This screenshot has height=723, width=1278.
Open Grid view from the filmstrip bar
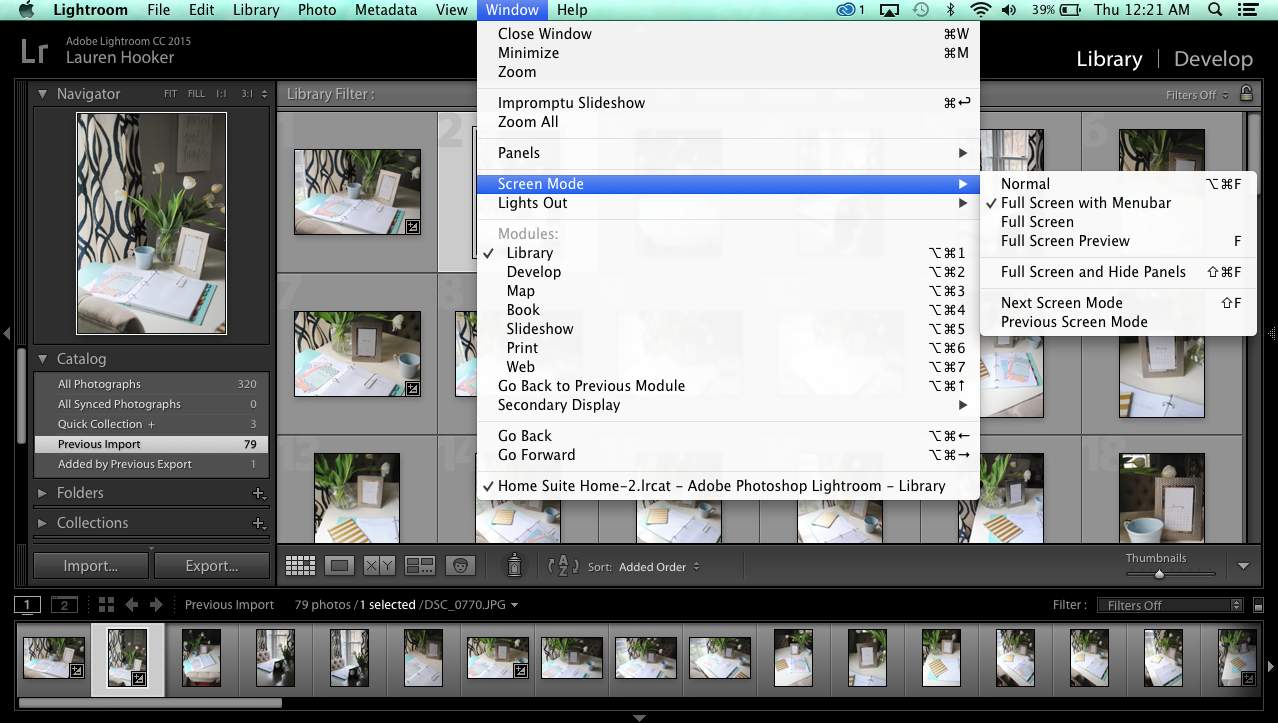(106, 604)
